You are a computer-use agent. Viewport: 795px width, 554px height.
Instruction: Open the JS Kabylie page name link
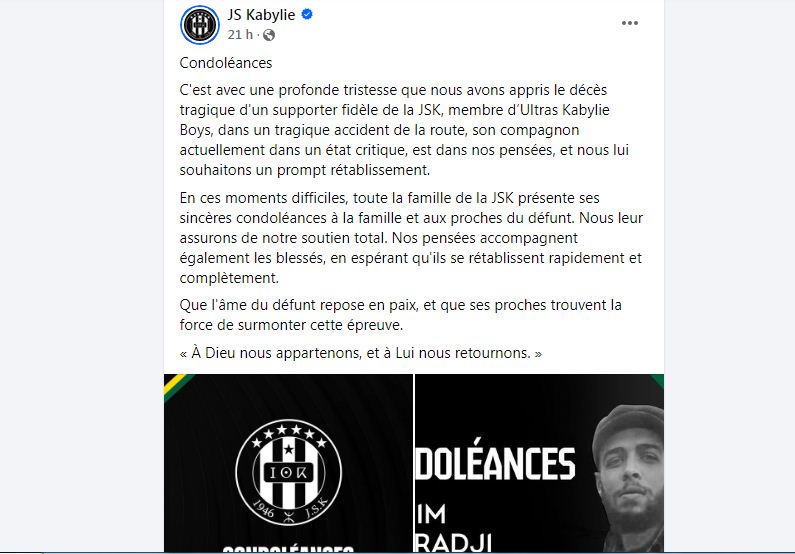pos(261,15)
